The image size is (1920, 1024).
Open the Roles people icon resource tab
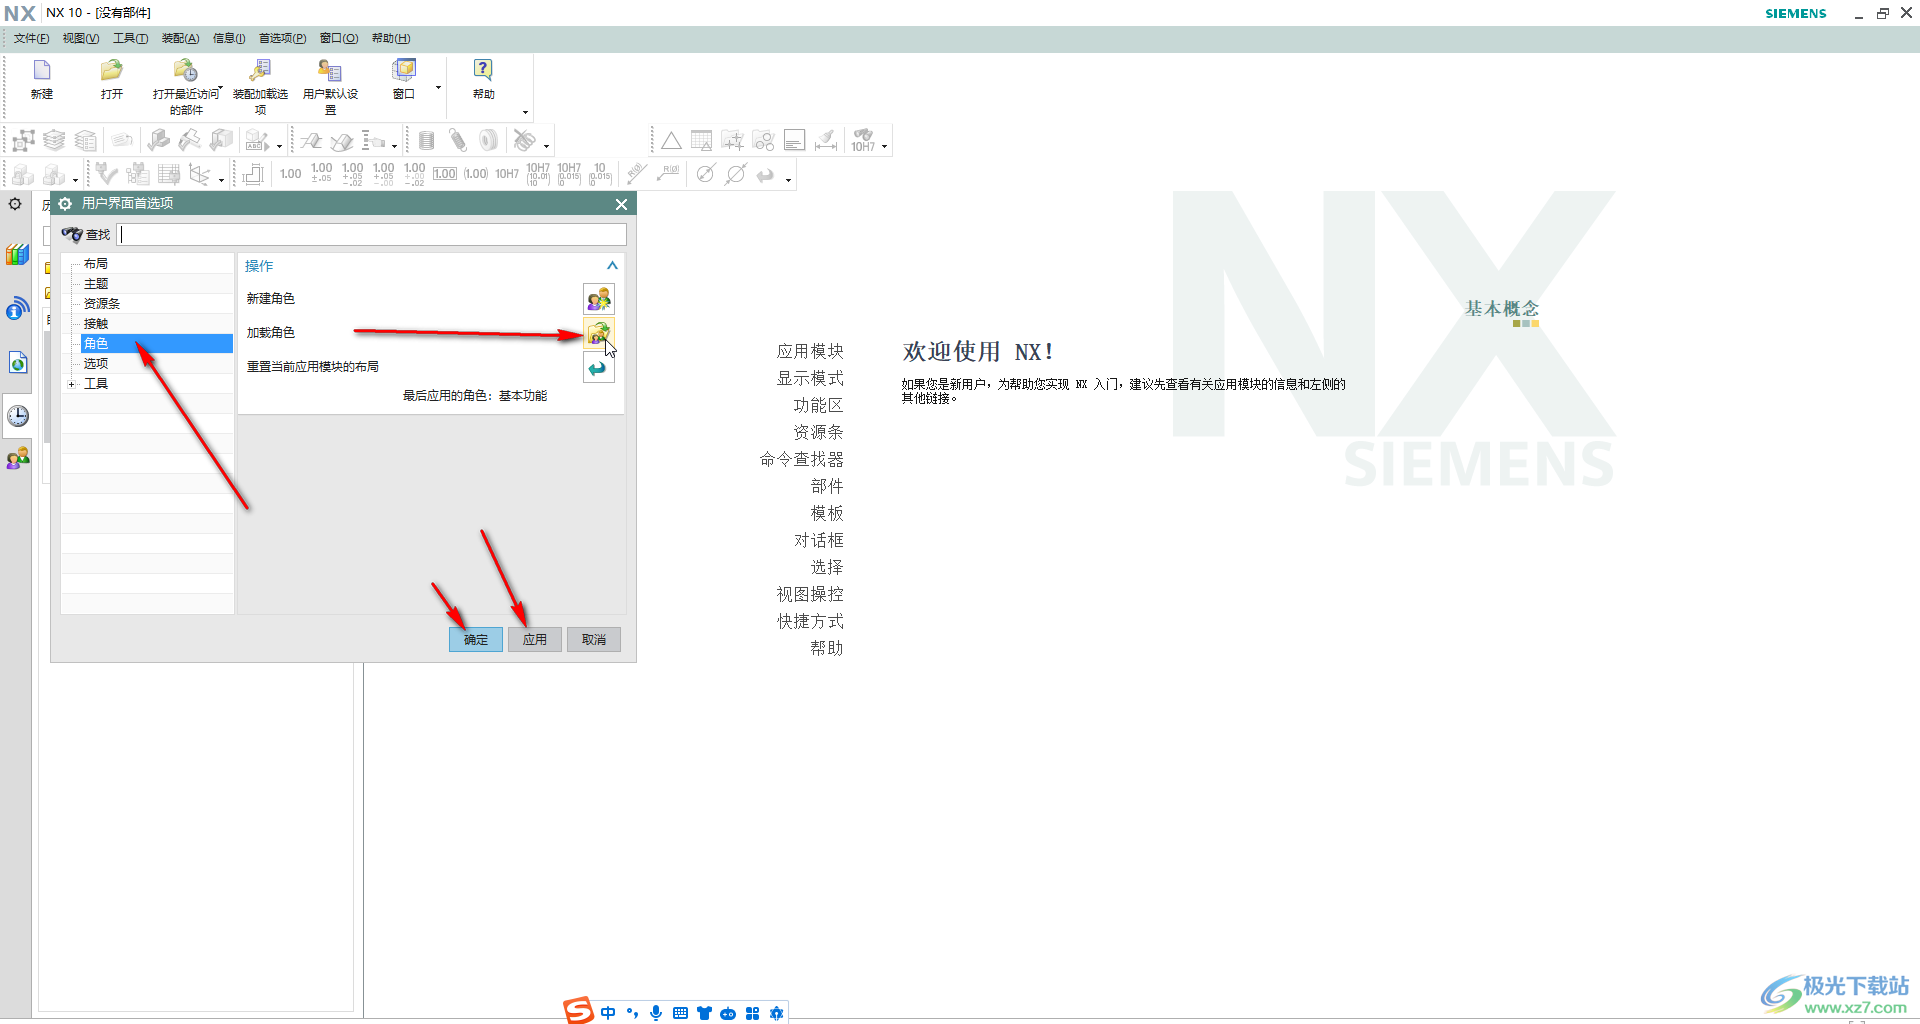point(18,459)
